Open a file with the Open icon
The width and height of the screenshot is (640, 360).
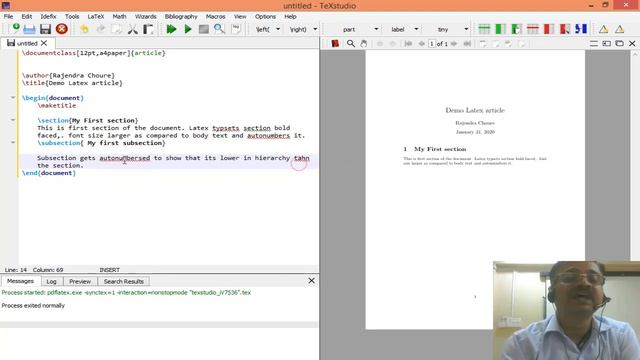tap(29, 29)
